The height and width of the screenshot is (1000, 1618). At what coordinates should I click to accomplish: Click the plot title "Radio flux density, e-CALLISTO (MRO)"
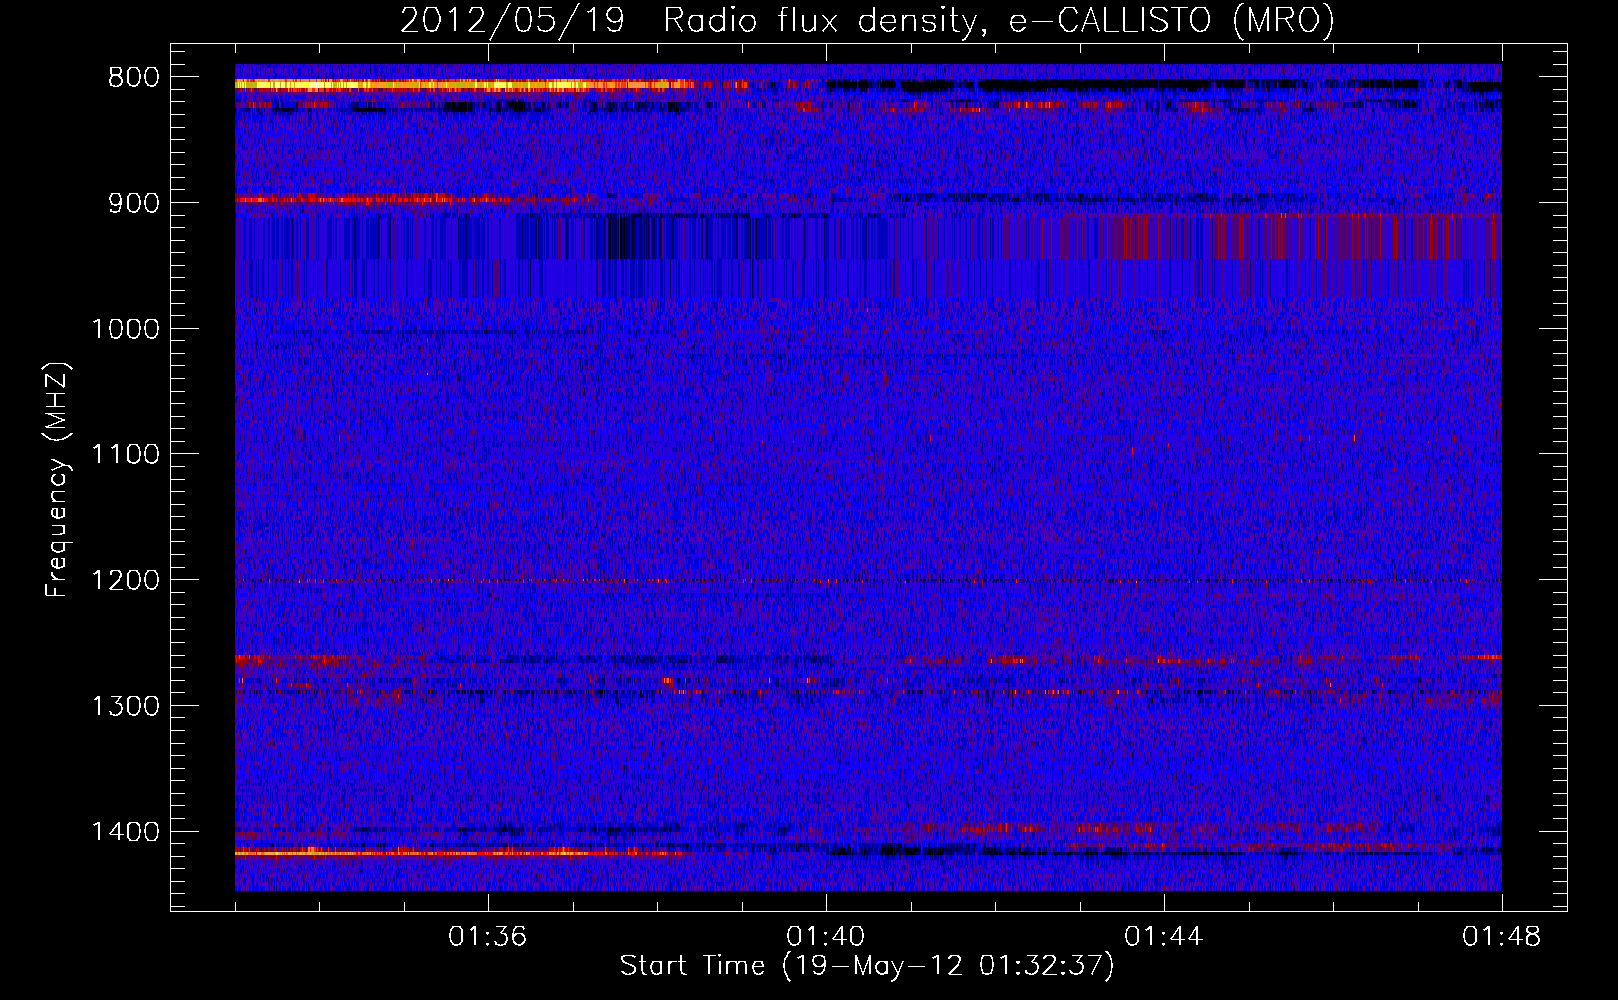pyautogui.click(x=999, y=20)
